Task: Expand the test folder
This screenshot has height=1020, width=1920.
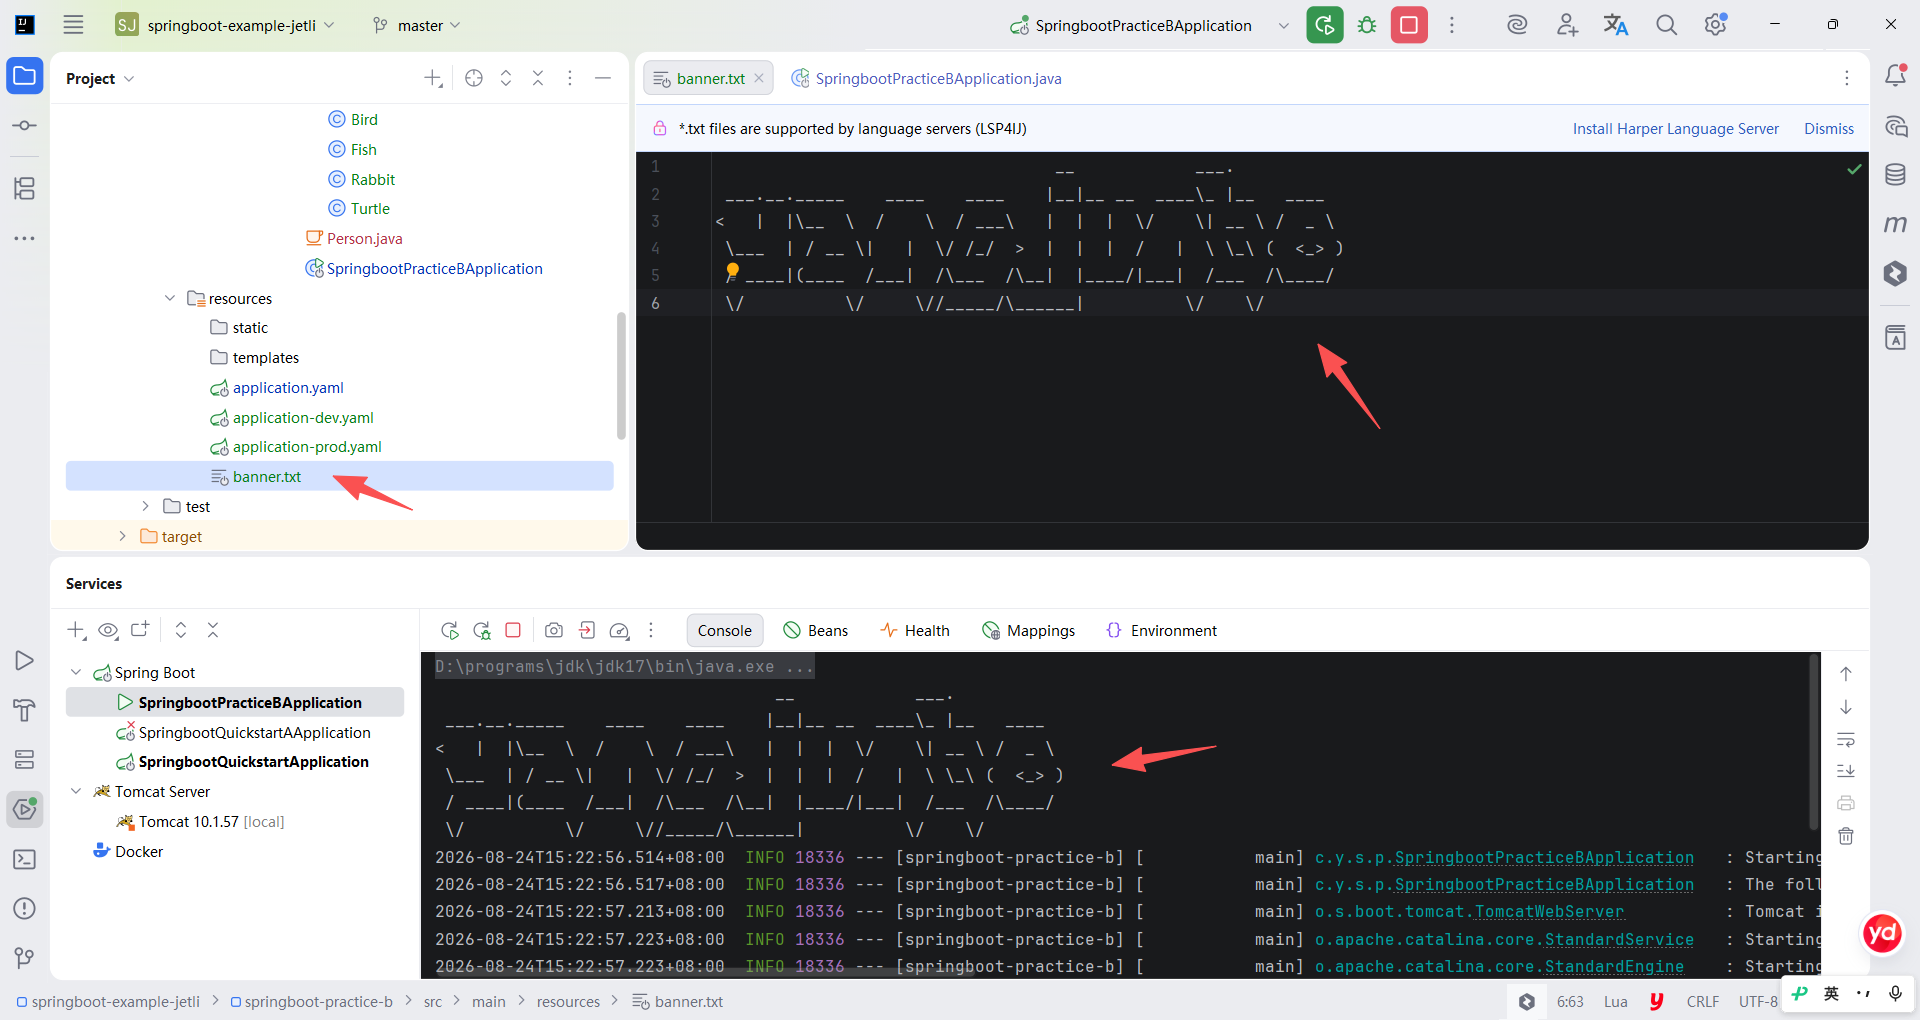Action: click(x=146, y=506)
